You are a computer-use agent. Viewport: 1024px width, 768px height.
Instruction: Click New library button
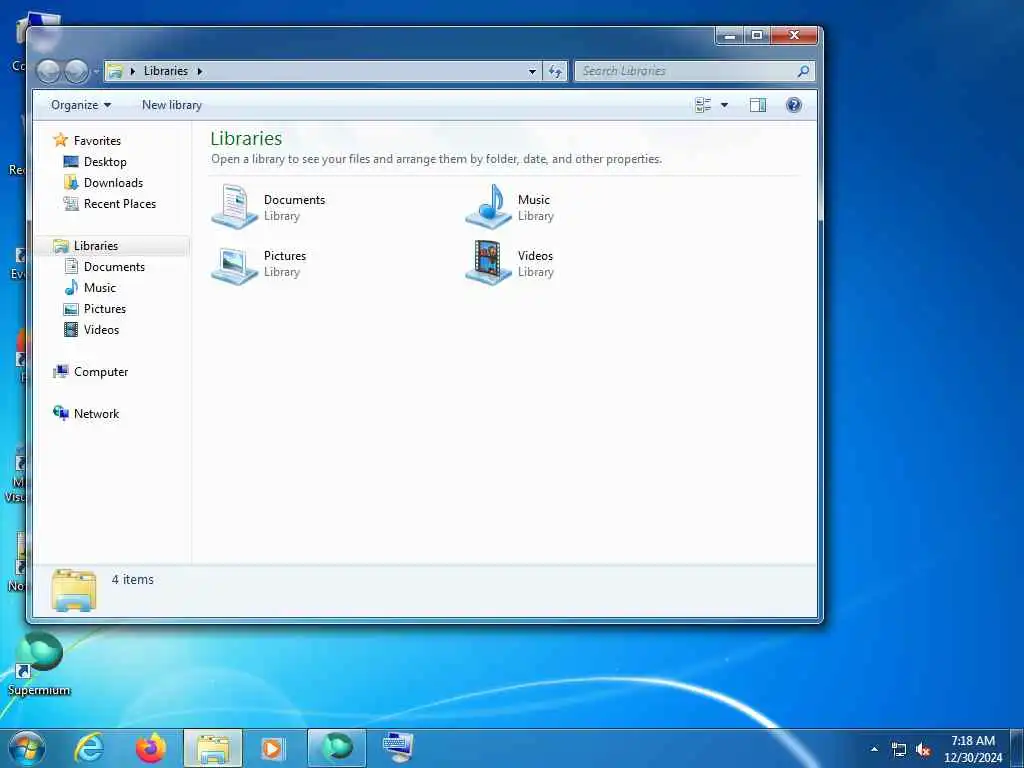[x=172, y=105]
